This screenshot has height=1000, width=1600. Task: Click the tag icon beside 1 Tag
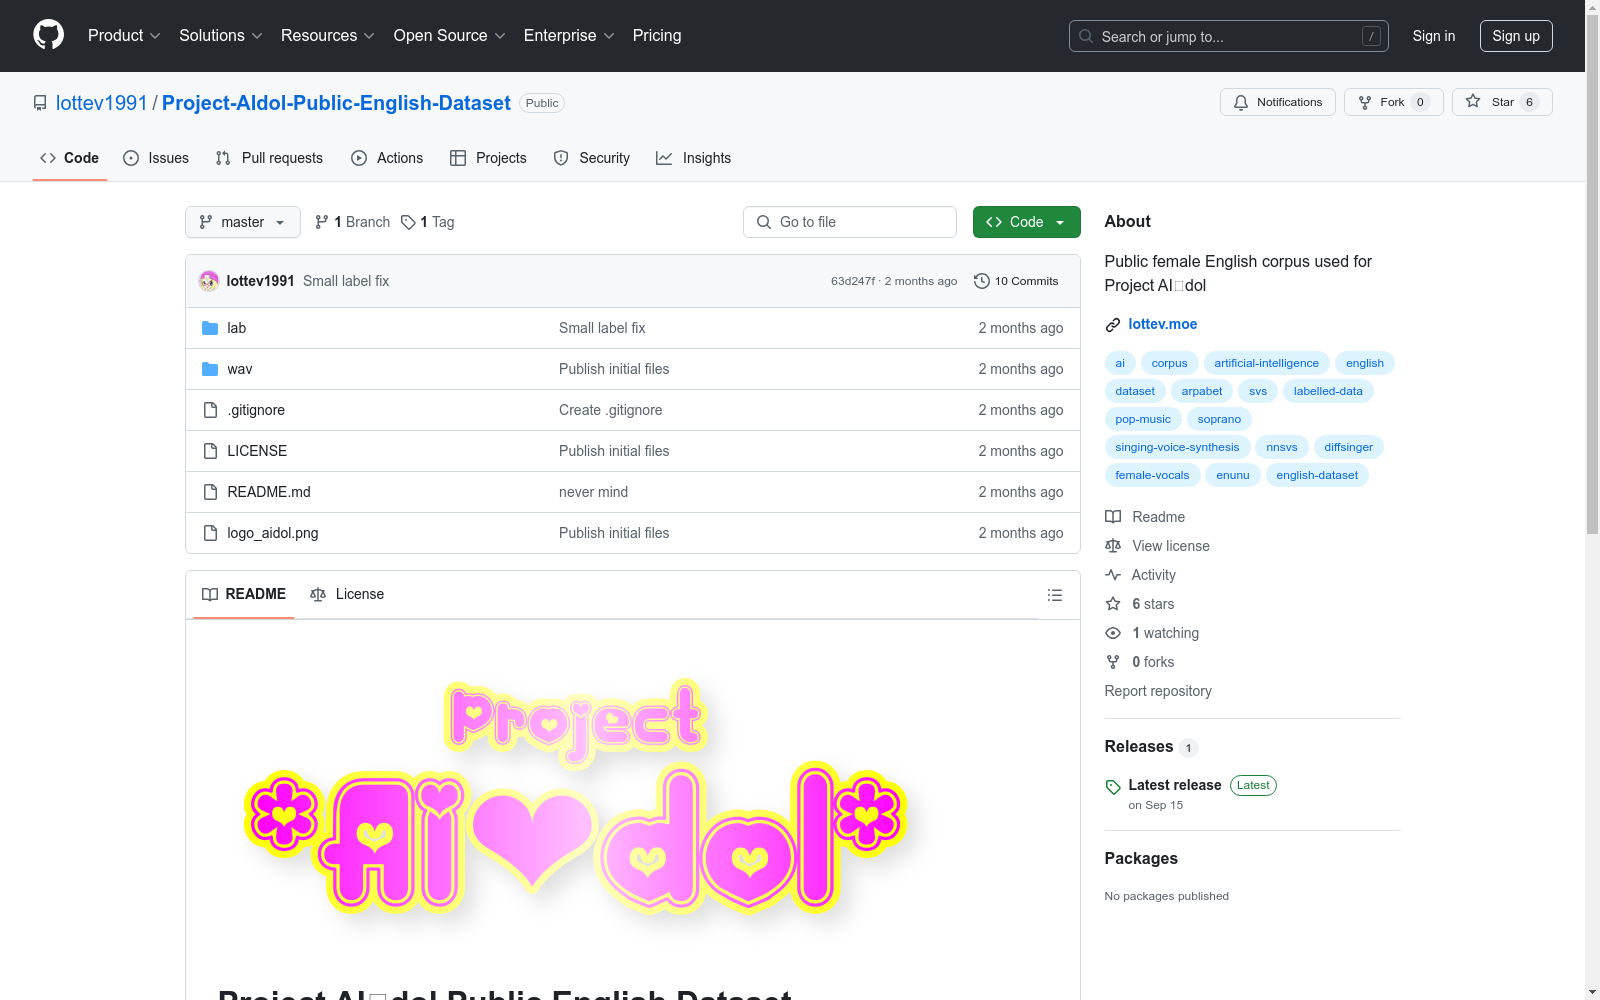408,222
